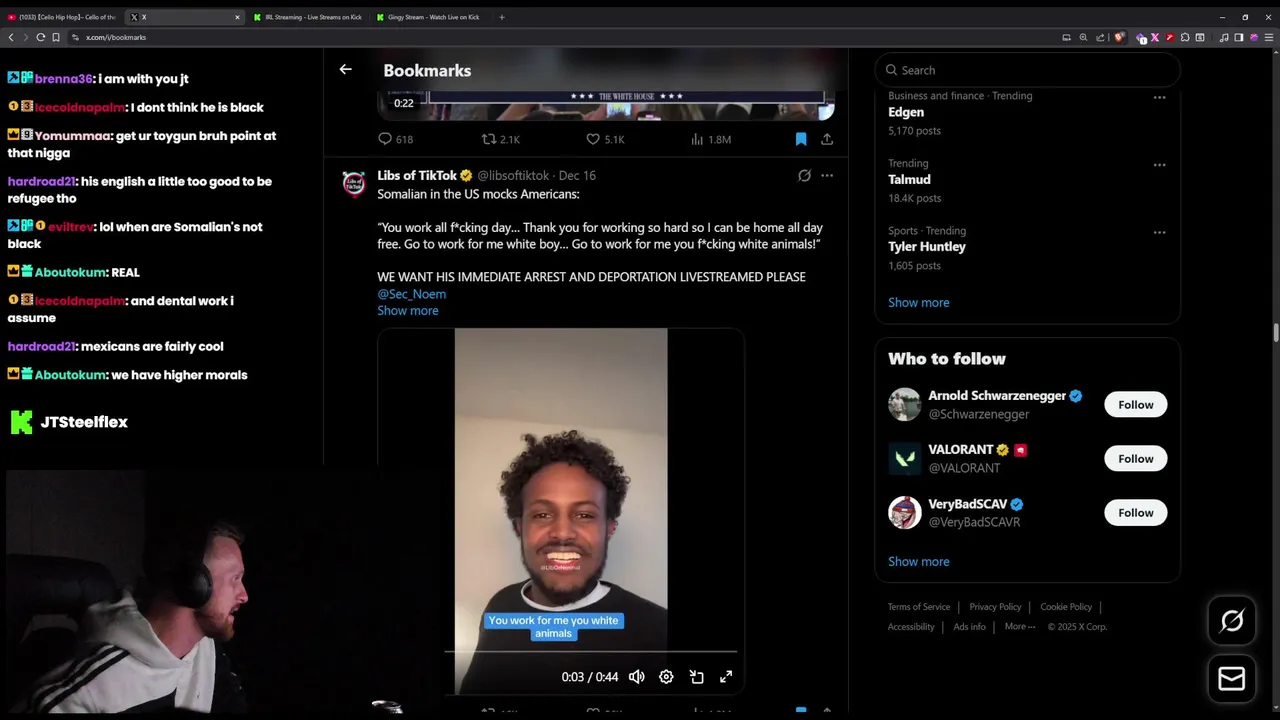Image resolution: width=1280 pixels, height=720 pixels.
Task: Toggle picture-in-picture on the video
Action: click(x=696, y=677)
